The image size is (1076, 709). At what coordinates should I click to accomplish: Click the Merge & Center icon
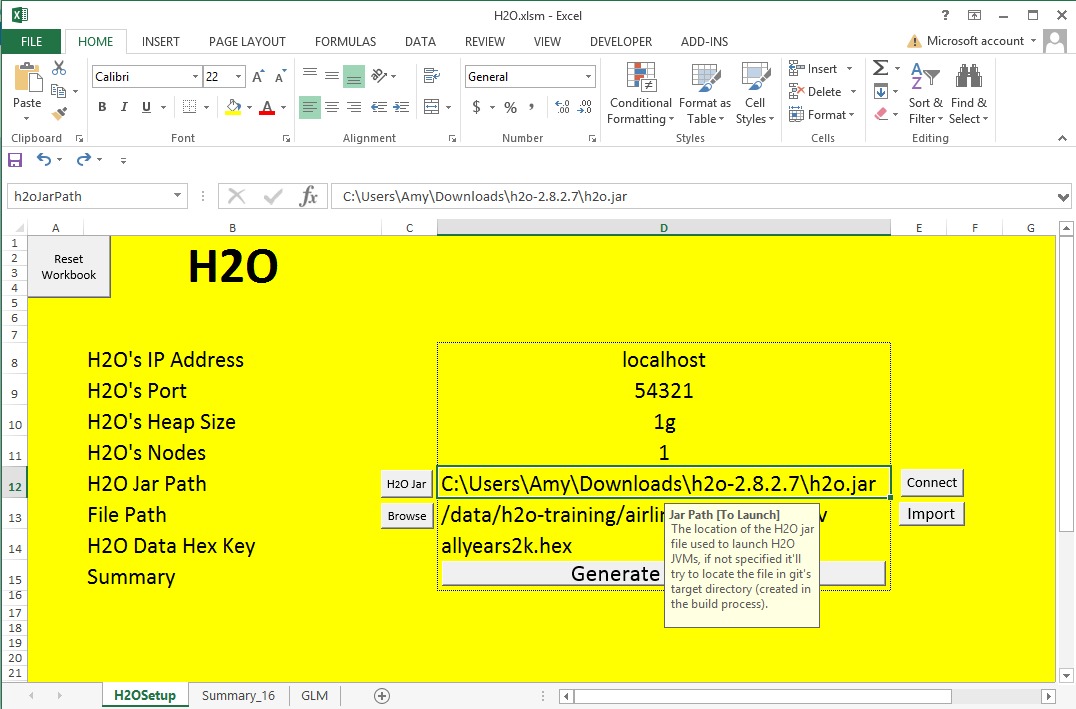click(x=432, y=107)
